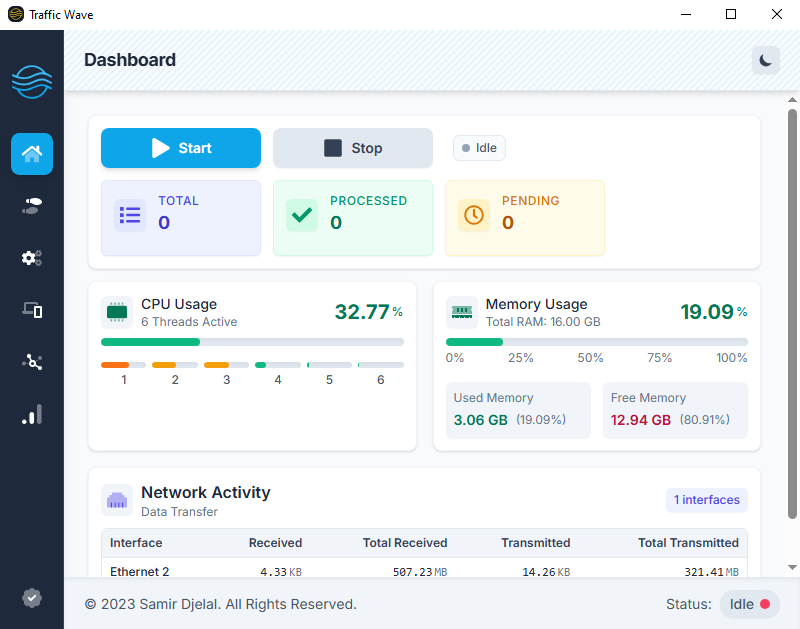Click thread 3 usage bar
This screenshot has width=800, height=629.
(x=227, y=365)
